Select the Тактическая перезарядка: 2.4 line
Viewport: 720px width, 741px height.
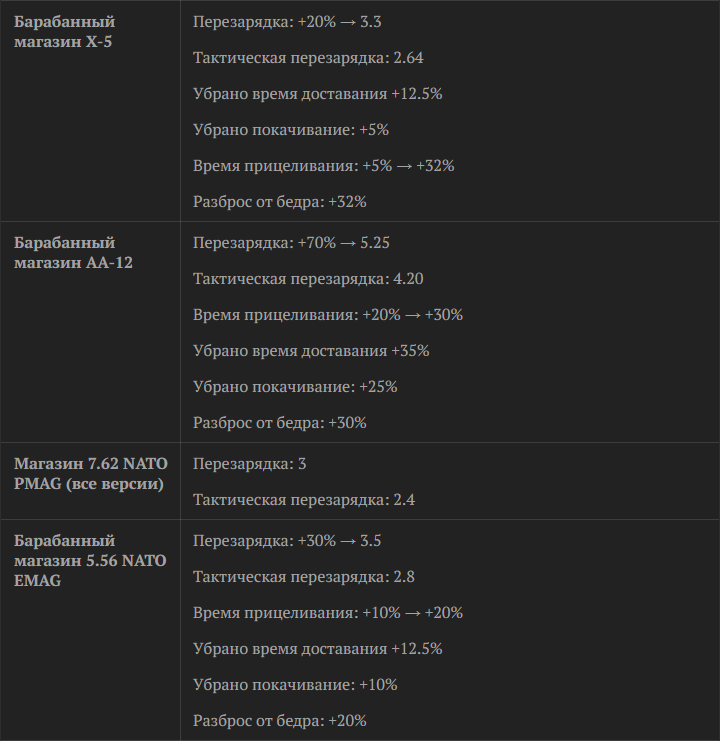304,500
